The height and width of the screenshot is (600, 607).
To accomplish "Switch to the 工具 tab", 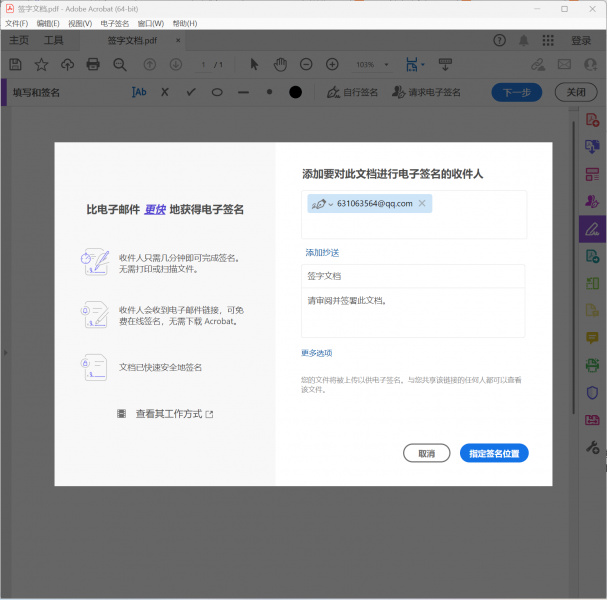I will pos(53,40).
